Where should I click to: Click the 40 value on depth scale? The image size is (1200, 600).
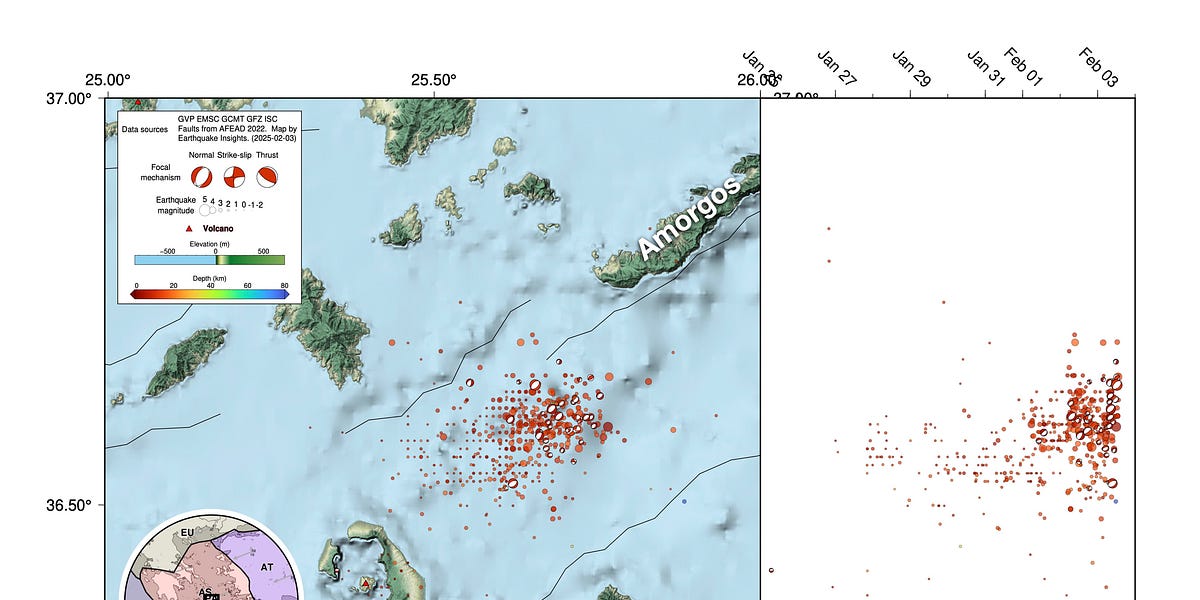(x=210, y=285)
